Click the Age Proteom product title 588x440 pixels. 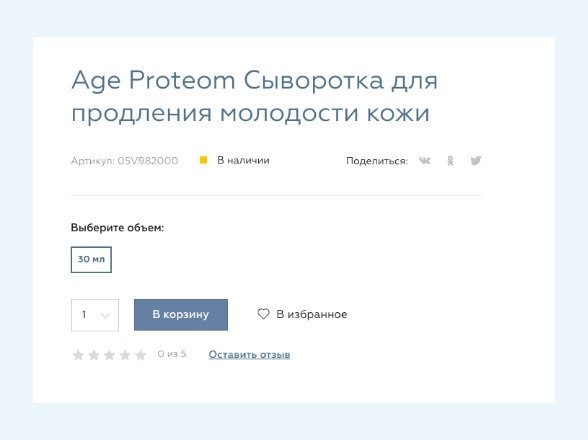point(254,96)
